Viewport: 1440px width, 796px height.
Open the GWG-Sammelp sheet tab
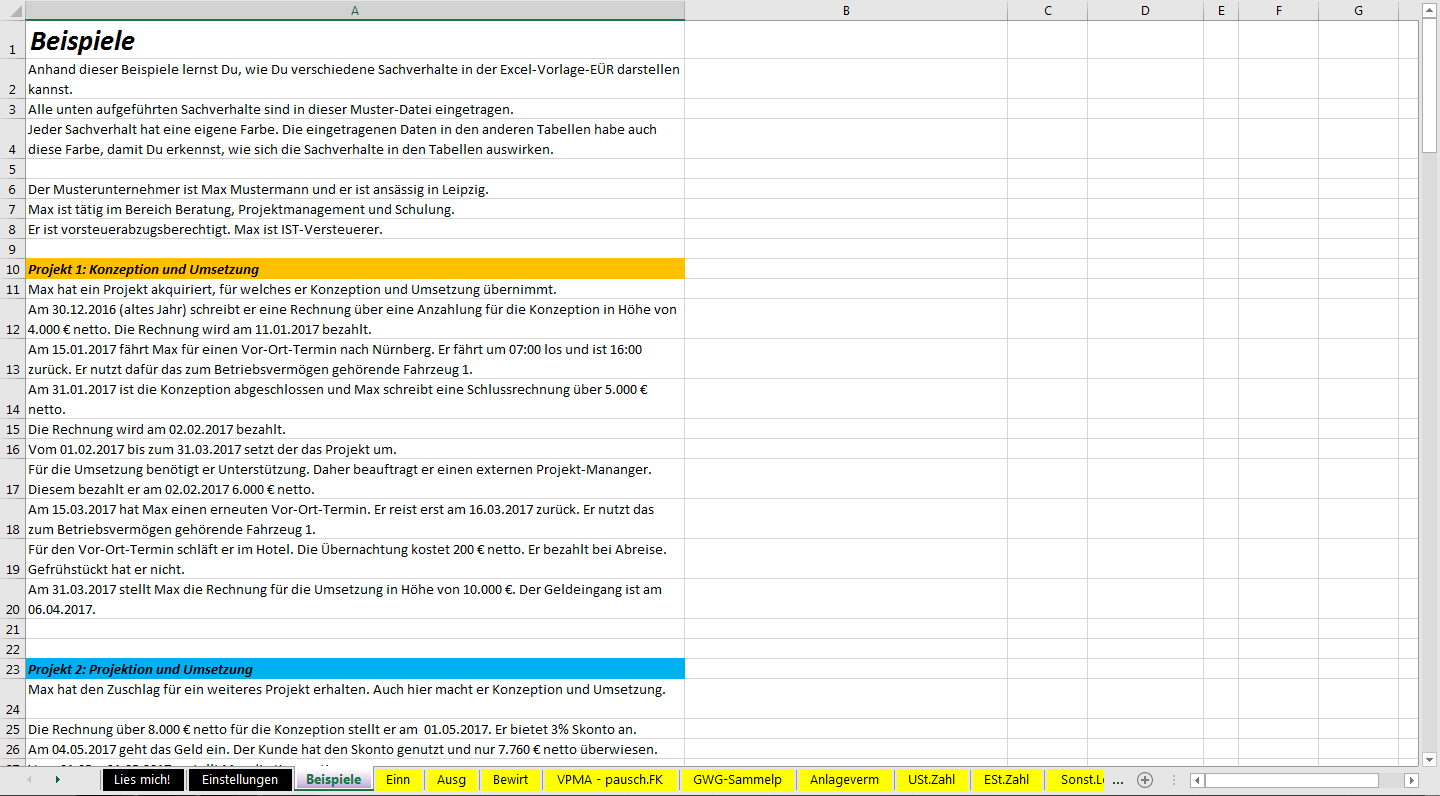point(737,780)
